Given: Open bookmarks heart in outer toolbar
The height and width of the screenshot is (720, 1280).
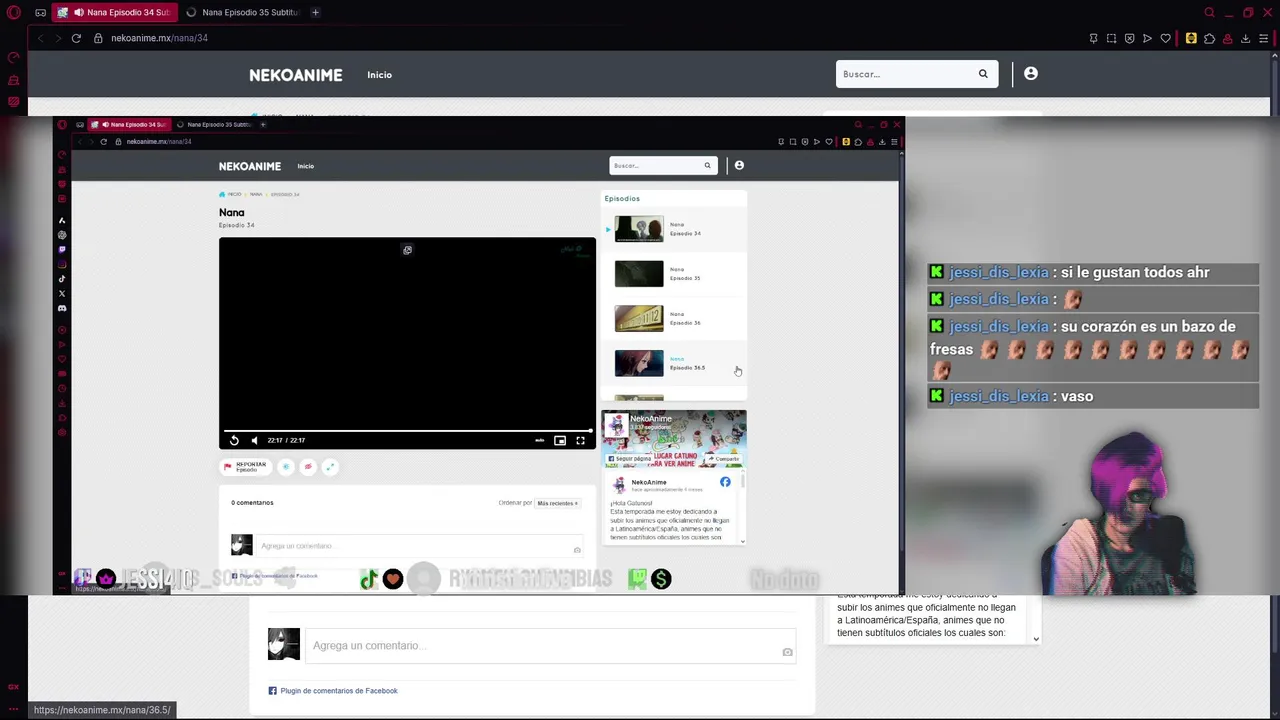Looking at the screenshot, I should coord(1165,38).
